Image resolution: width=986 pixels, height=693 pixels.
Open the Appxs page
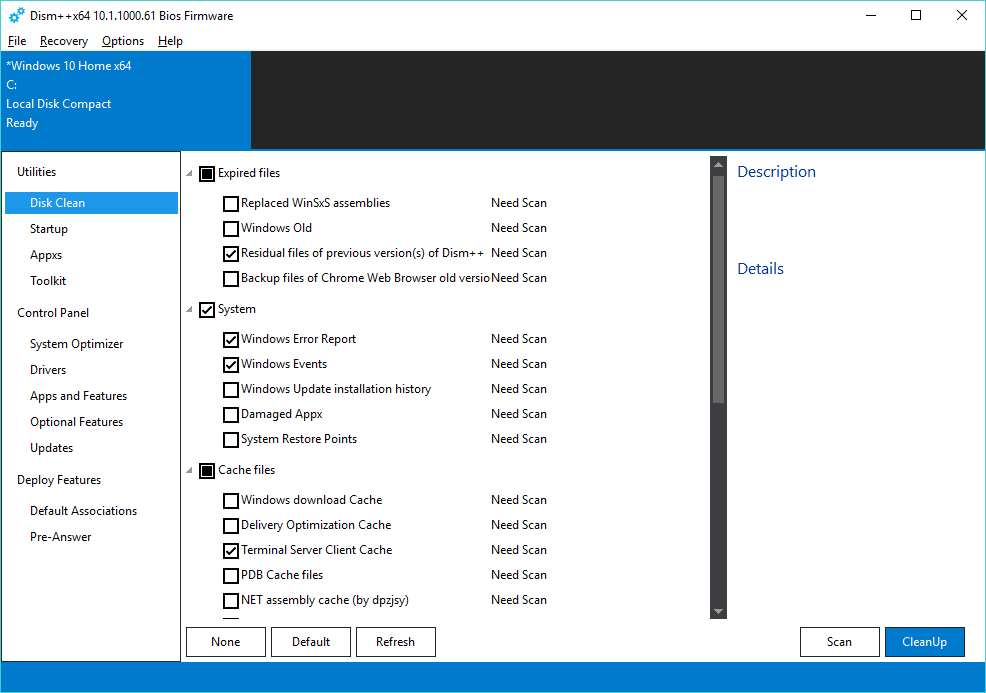pos(46,255)
